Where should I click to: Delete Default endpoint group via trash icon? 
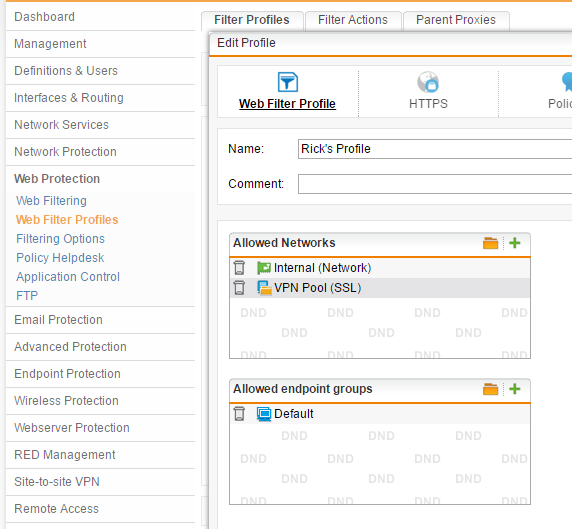click(x=239, y=414)
